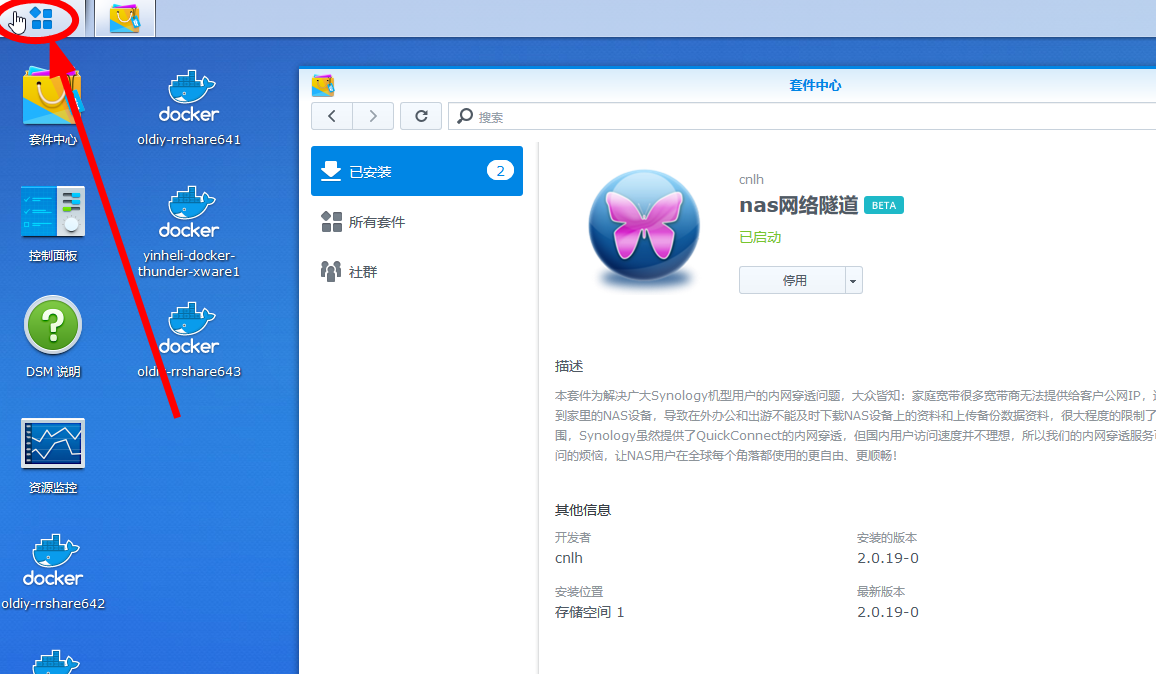Open the 控制面板 desktop shortcut
Viewport: 1156px width, 674px height.
pos(52,224)
